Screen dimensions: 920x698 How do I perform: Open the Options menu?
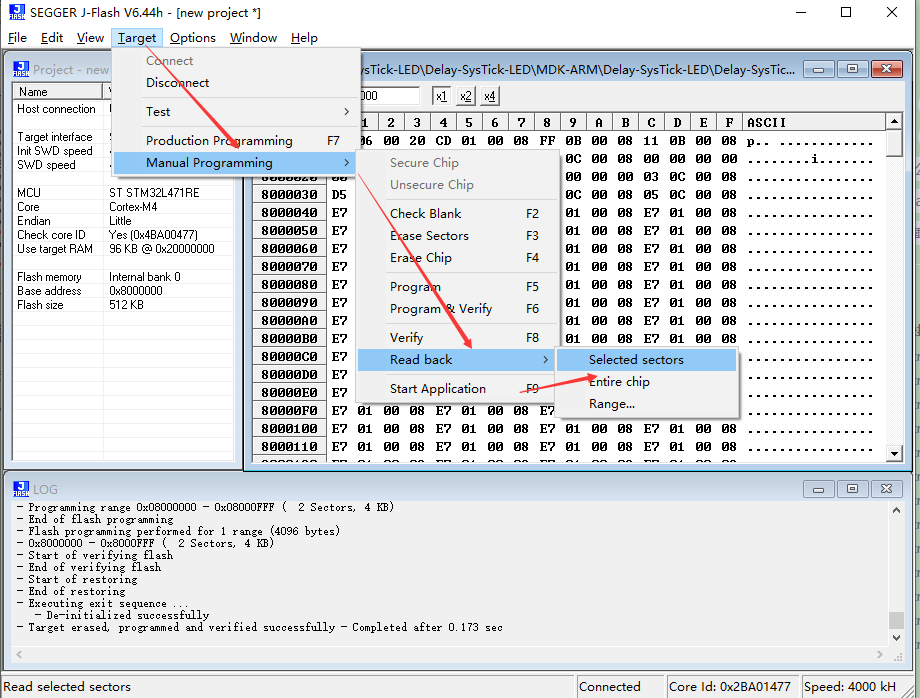(192, 38)
